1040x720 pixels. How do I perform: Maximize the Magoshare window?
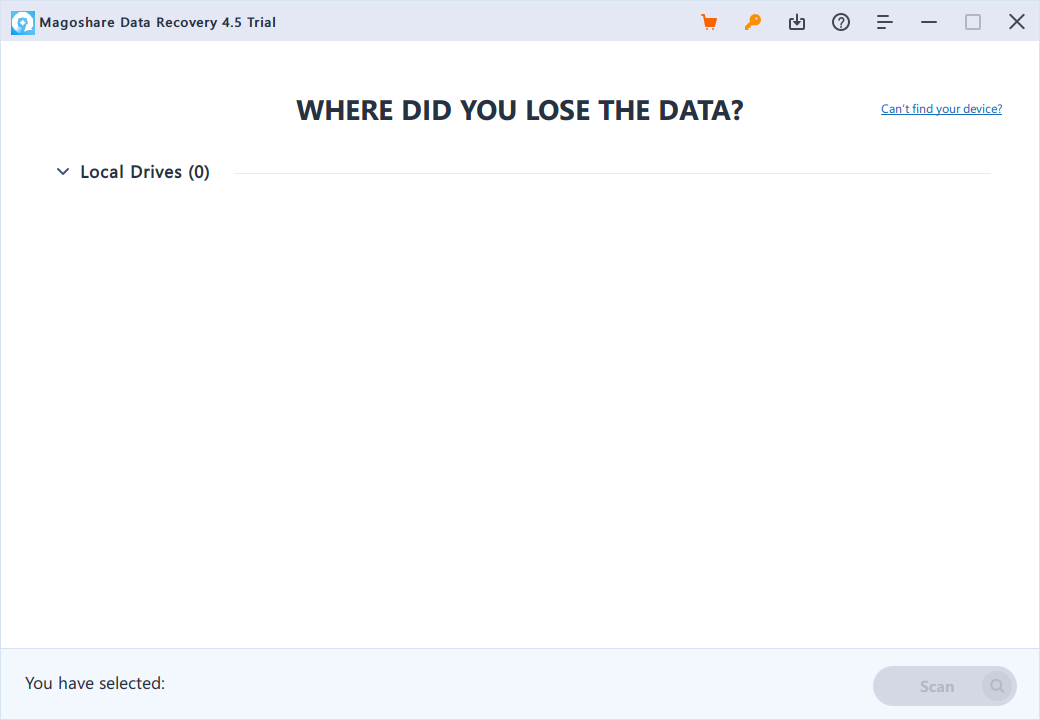click(x=972, y=22)
